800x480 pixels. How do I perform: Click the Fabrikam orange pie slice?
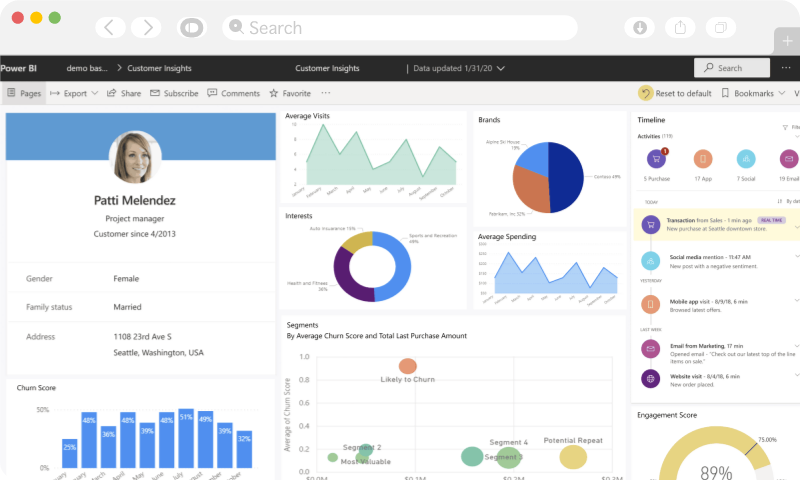coord(529,190)
